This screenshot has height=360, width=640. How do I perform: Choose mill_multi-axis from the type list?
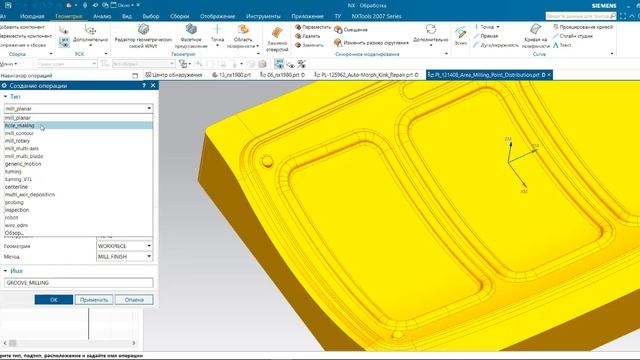tap(78, 149)
